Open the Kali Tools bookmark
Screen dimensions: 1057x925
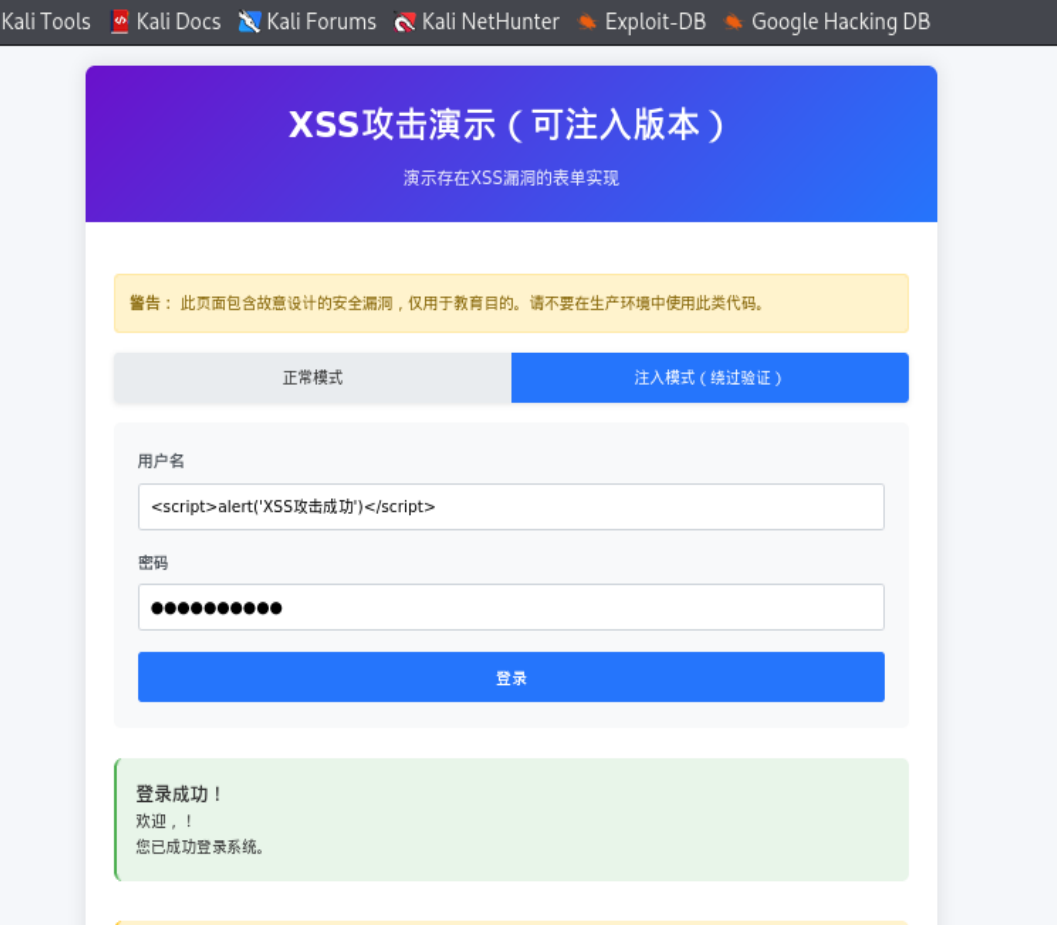[45, 22]
